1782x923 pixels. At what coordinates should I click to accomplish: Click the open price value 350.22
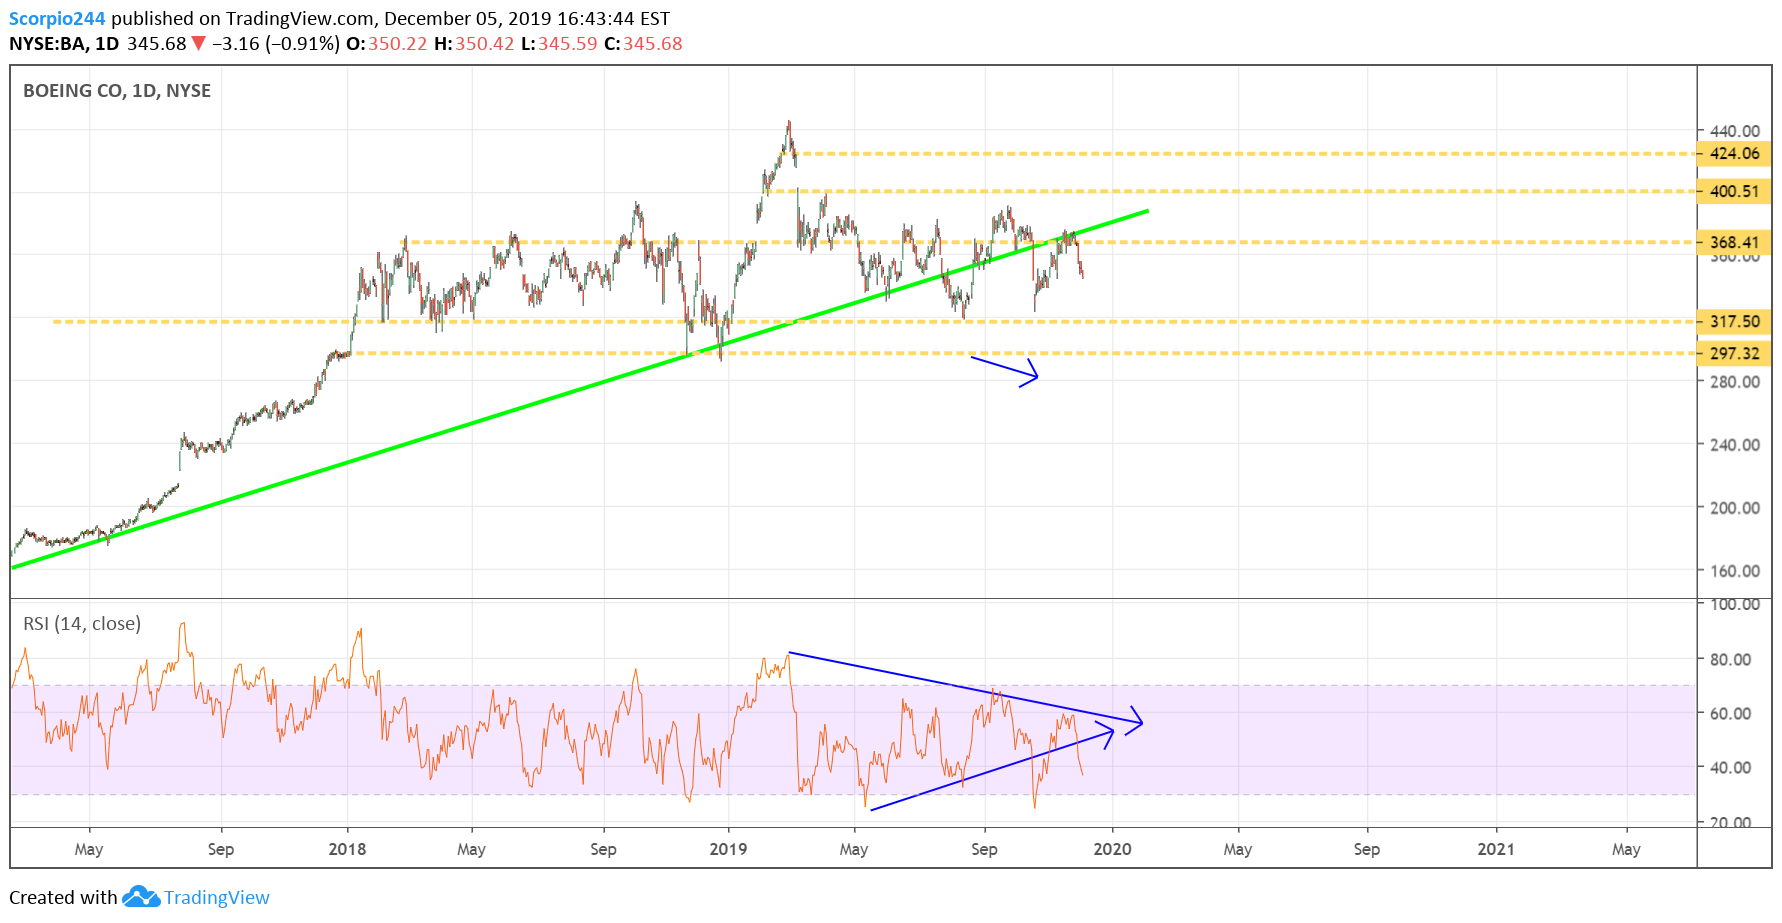[397, 44]
